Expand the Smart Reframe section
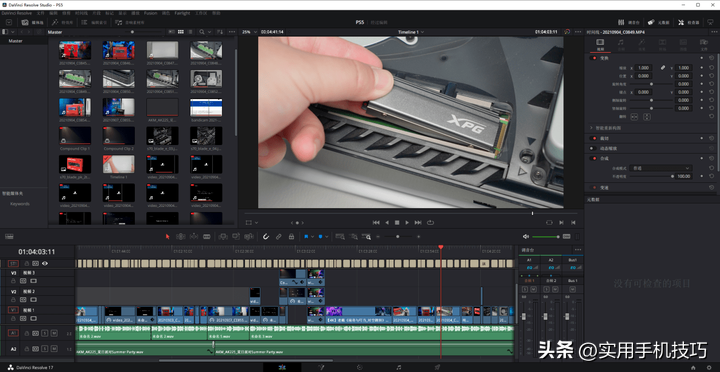Viewport: 720px width, 372px height. click(x=591, y=128)
